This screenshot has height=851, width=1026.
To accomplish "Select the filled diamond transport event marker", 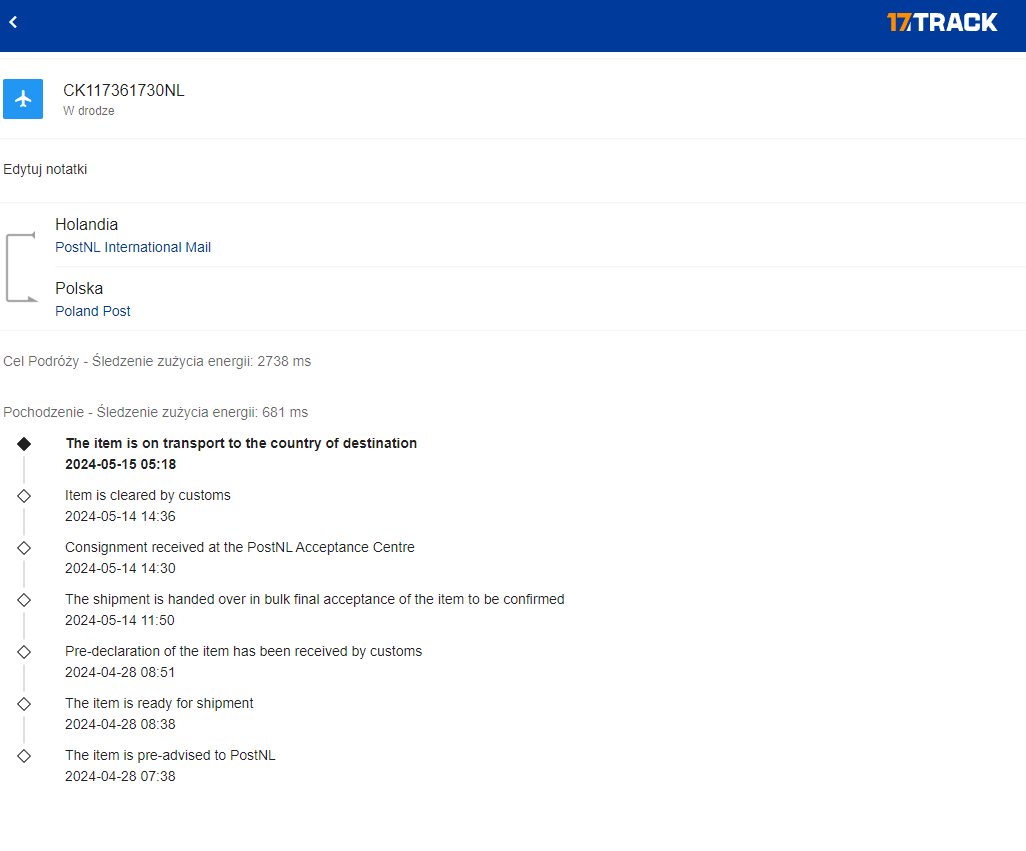I will 24,444.
